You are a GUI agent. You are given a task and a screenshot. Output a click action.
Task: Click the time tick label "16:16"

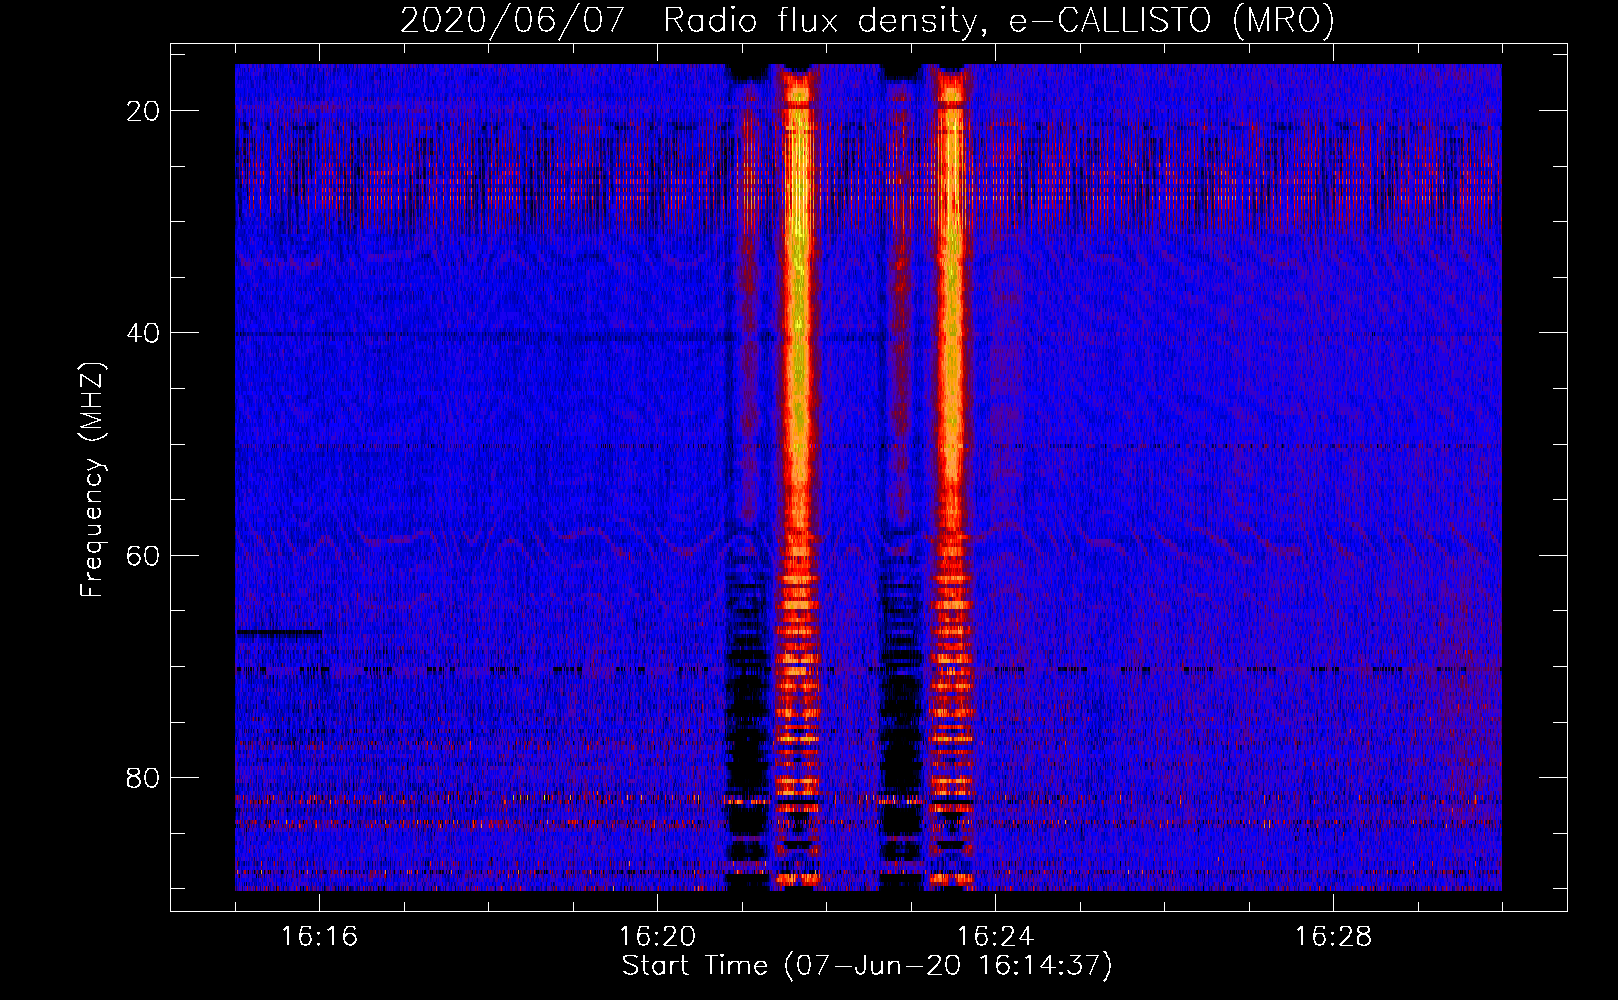tap(319, 937)
